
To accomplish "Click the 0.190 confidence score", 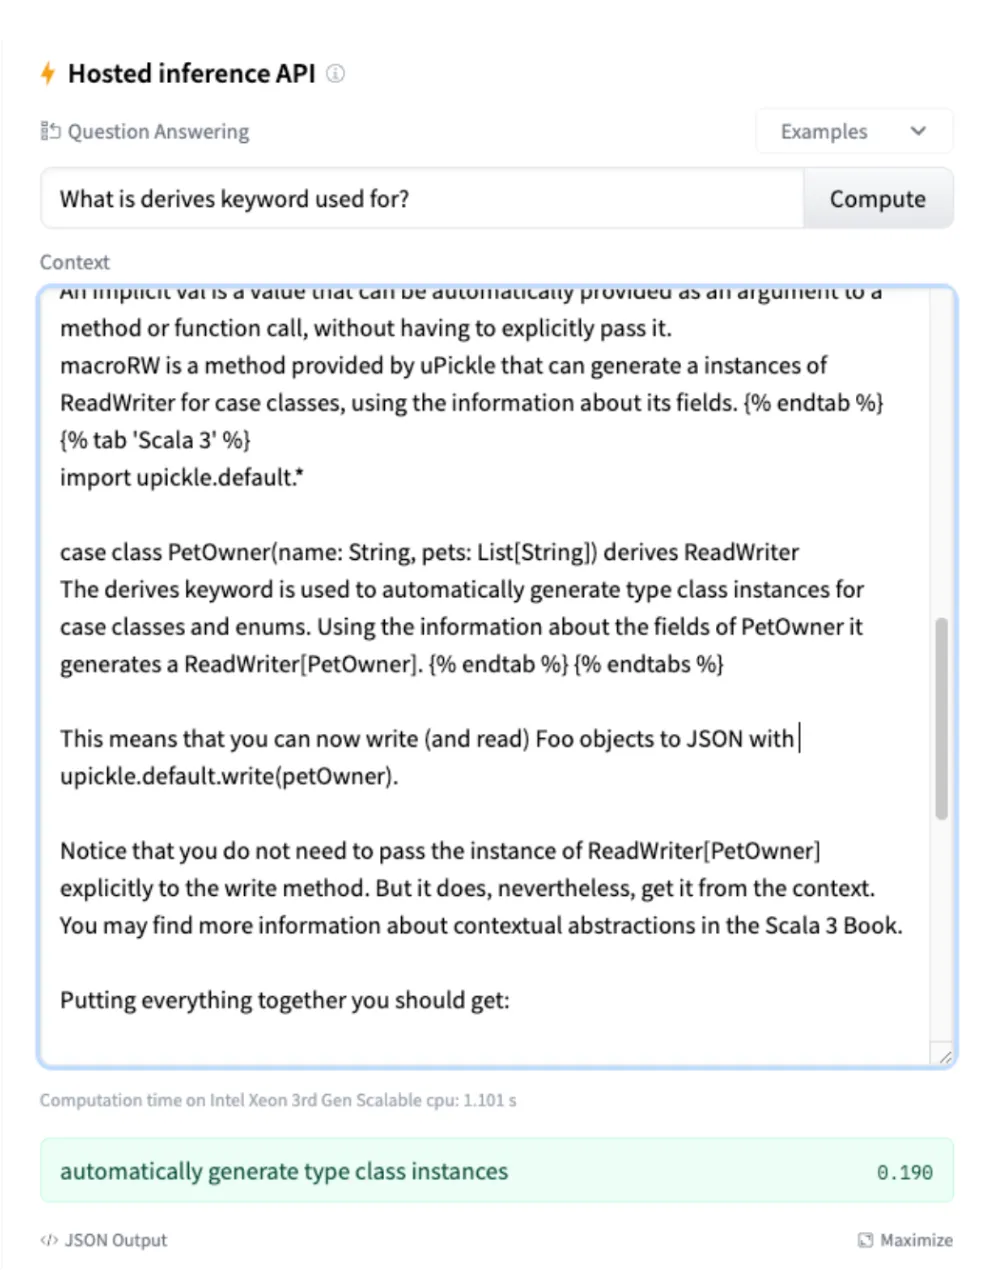I will 904,1172.
